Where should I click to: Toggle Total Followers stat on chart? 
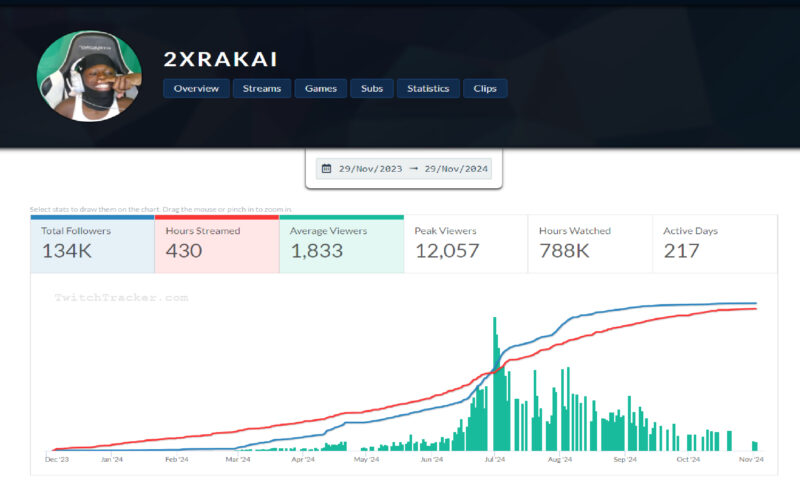(92, 244)
